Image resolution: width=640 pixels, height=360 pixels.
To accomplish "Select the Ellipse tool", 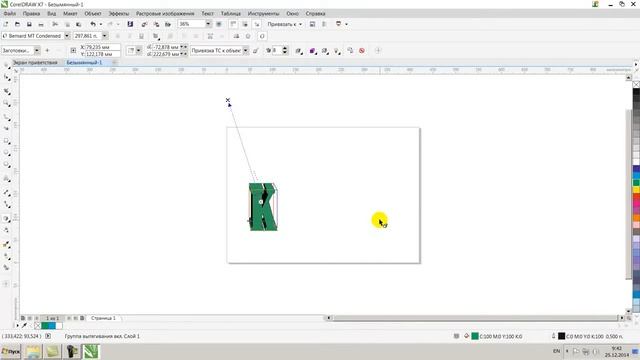I will [7, 153].
